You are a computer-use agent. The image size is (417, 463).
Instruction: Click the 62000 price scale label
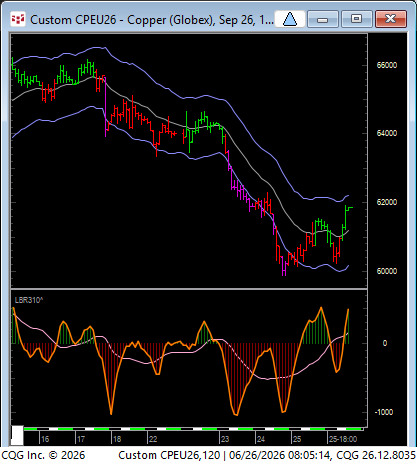click(x=387, y=202)
